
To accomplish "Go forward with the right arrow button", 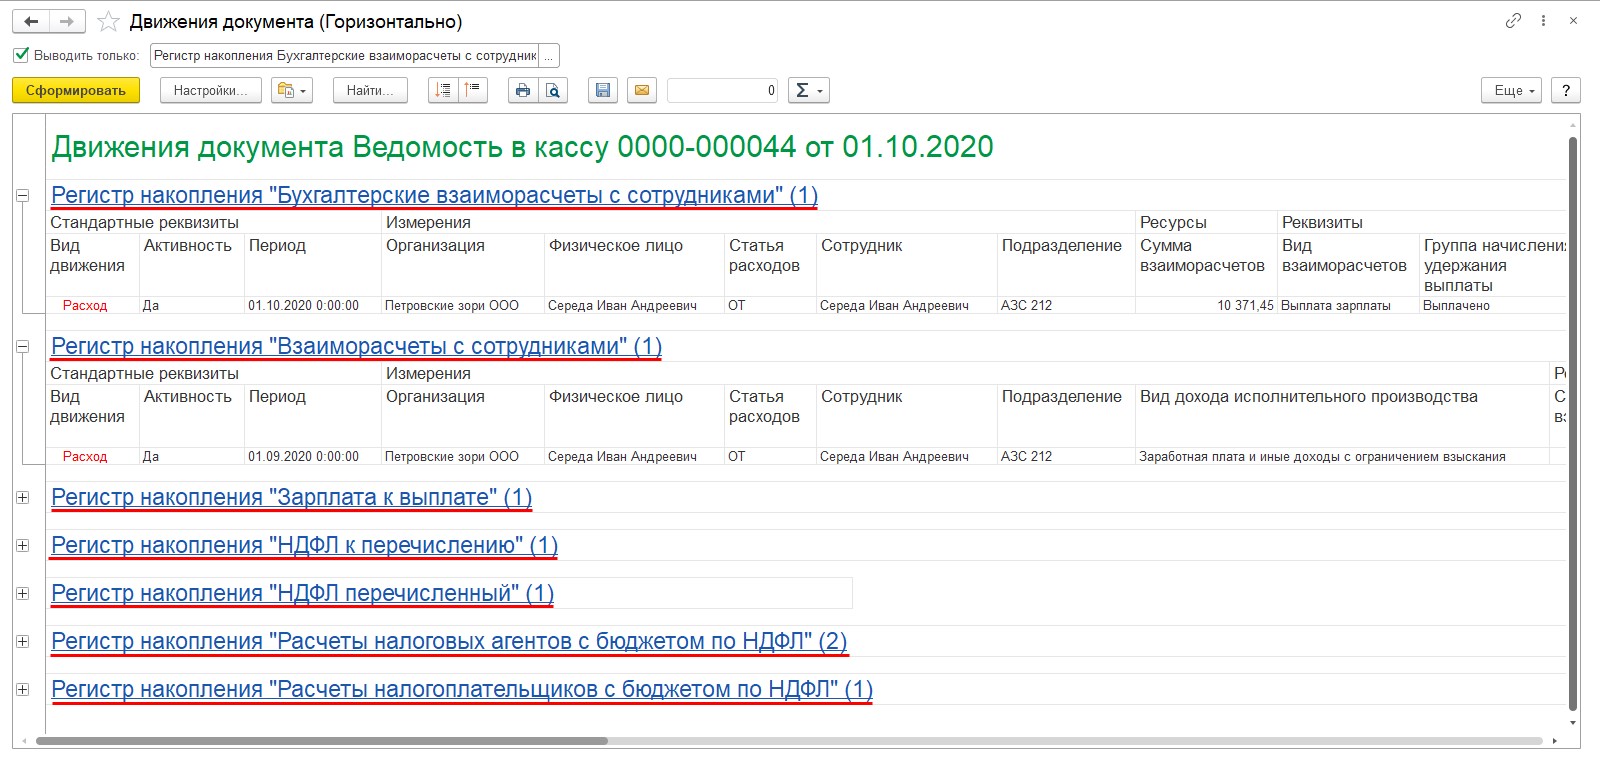I will [x=67, y=21].
